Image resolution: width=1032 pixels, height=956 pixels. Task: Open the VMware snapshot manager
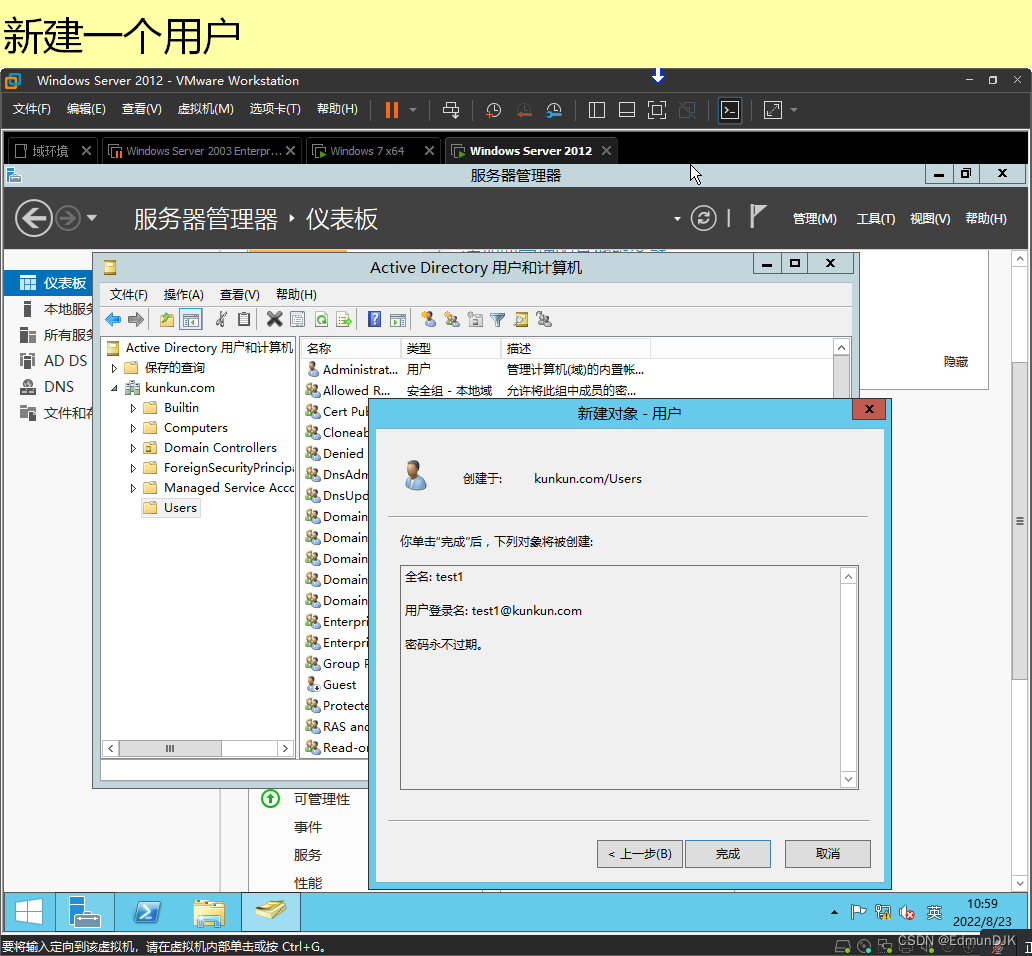[x=554, y=110]
